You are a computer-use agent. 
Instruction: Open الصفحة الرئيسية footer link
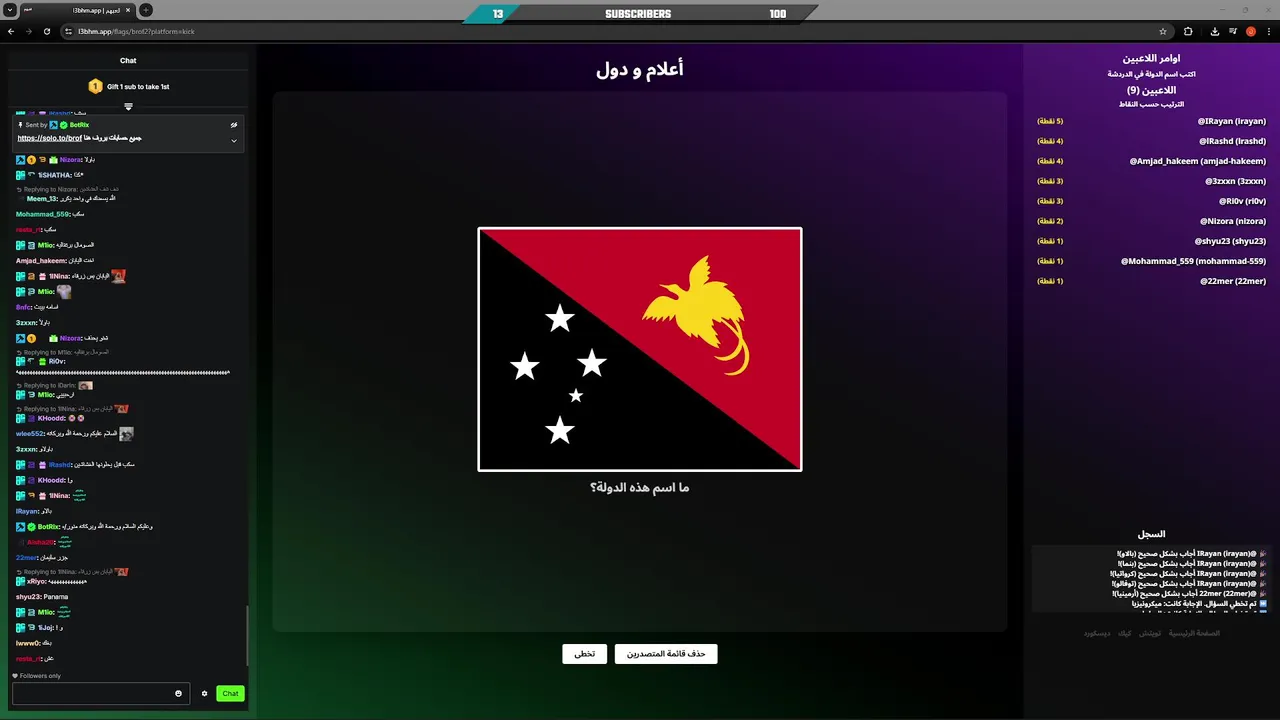click(1195, 633)
